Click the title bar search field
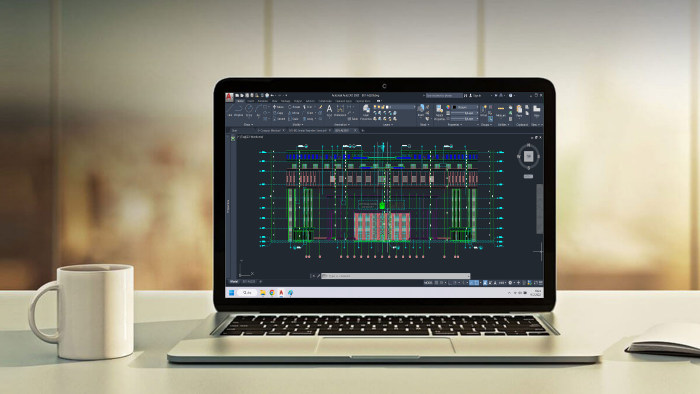This screenshot has width=700, height=394. [443, 95]
